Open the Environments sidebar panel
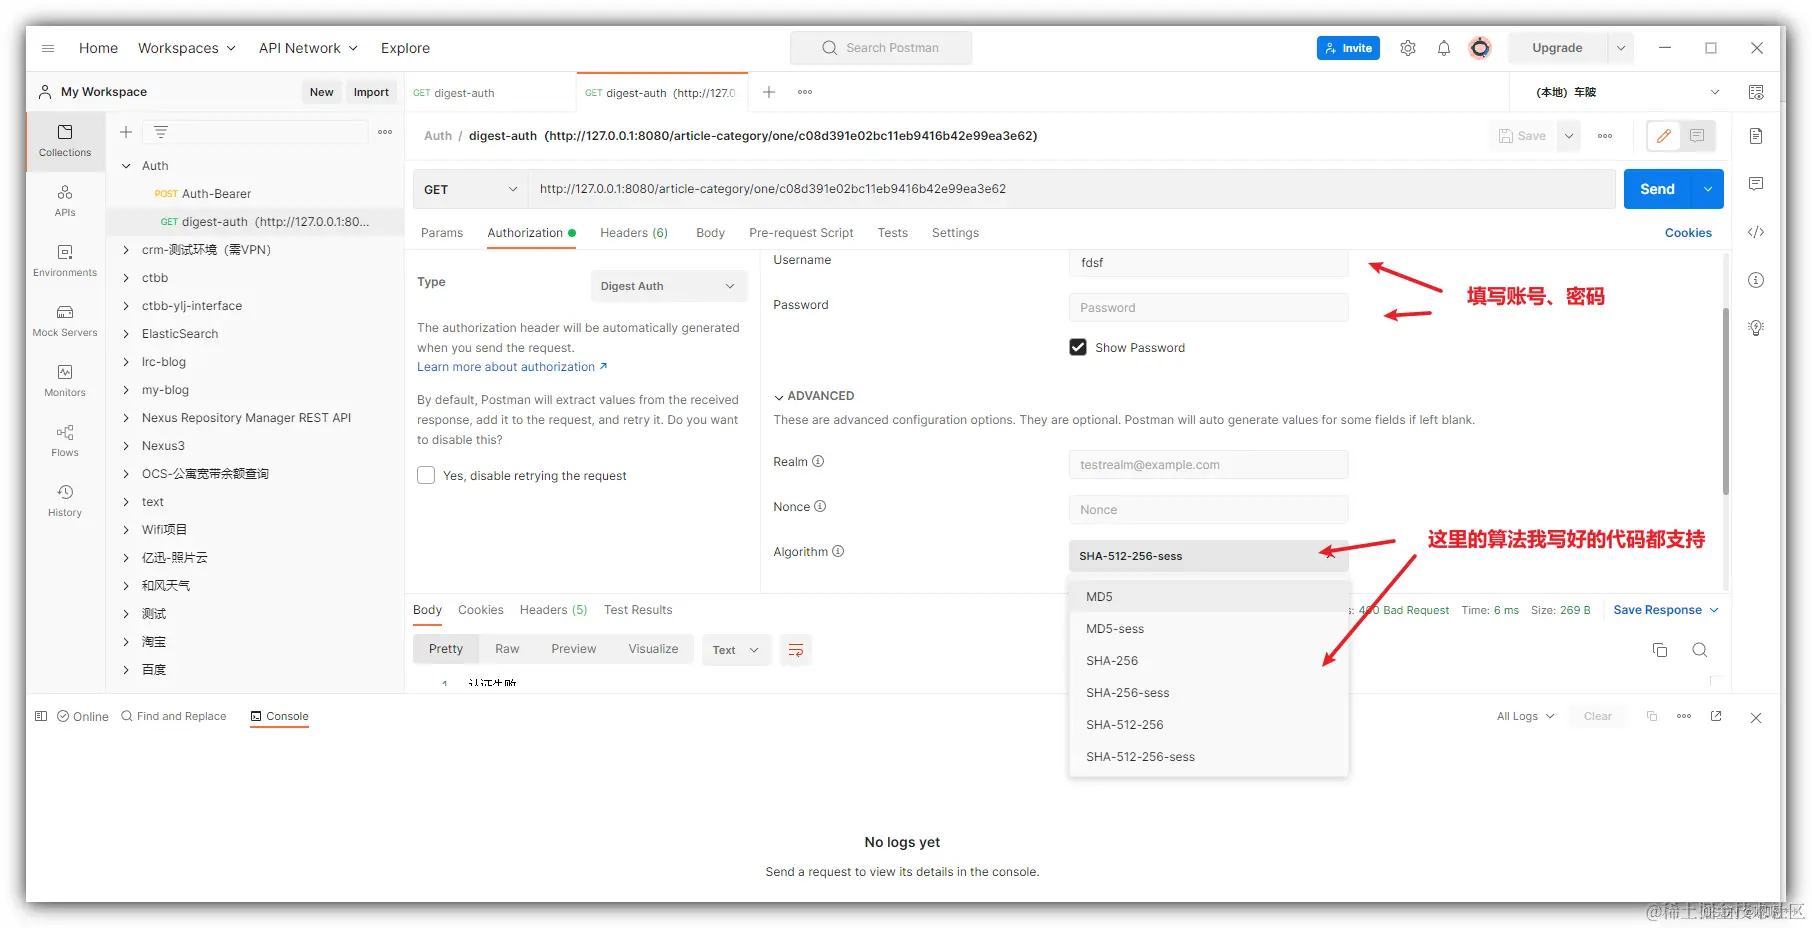This screenshot has height=928, width=1812. pos(65,260)
